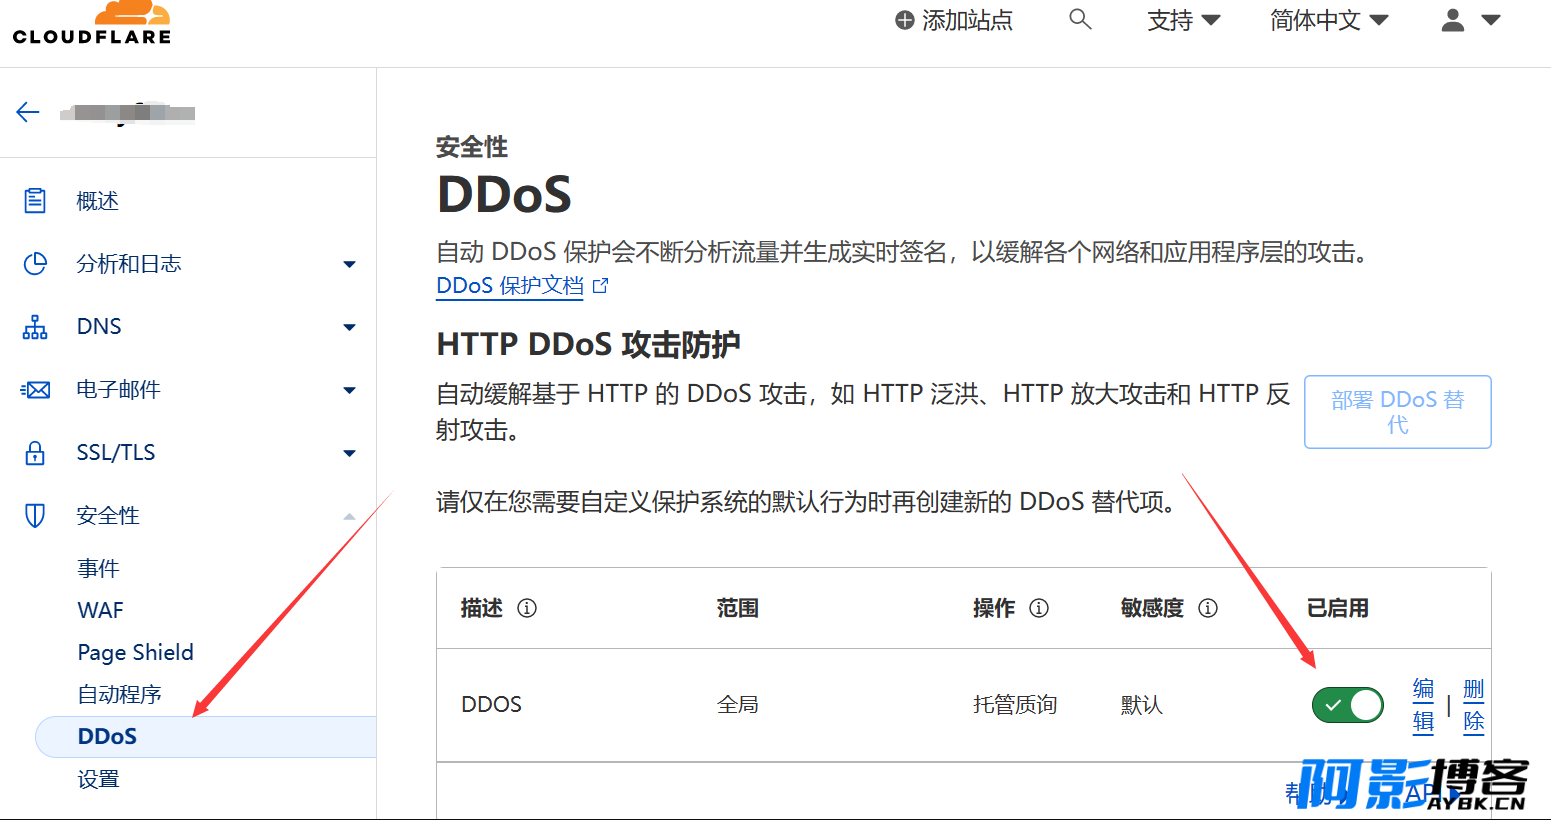
Task: Click the 全局 cell in DDOS row
Action: (738, 705)
